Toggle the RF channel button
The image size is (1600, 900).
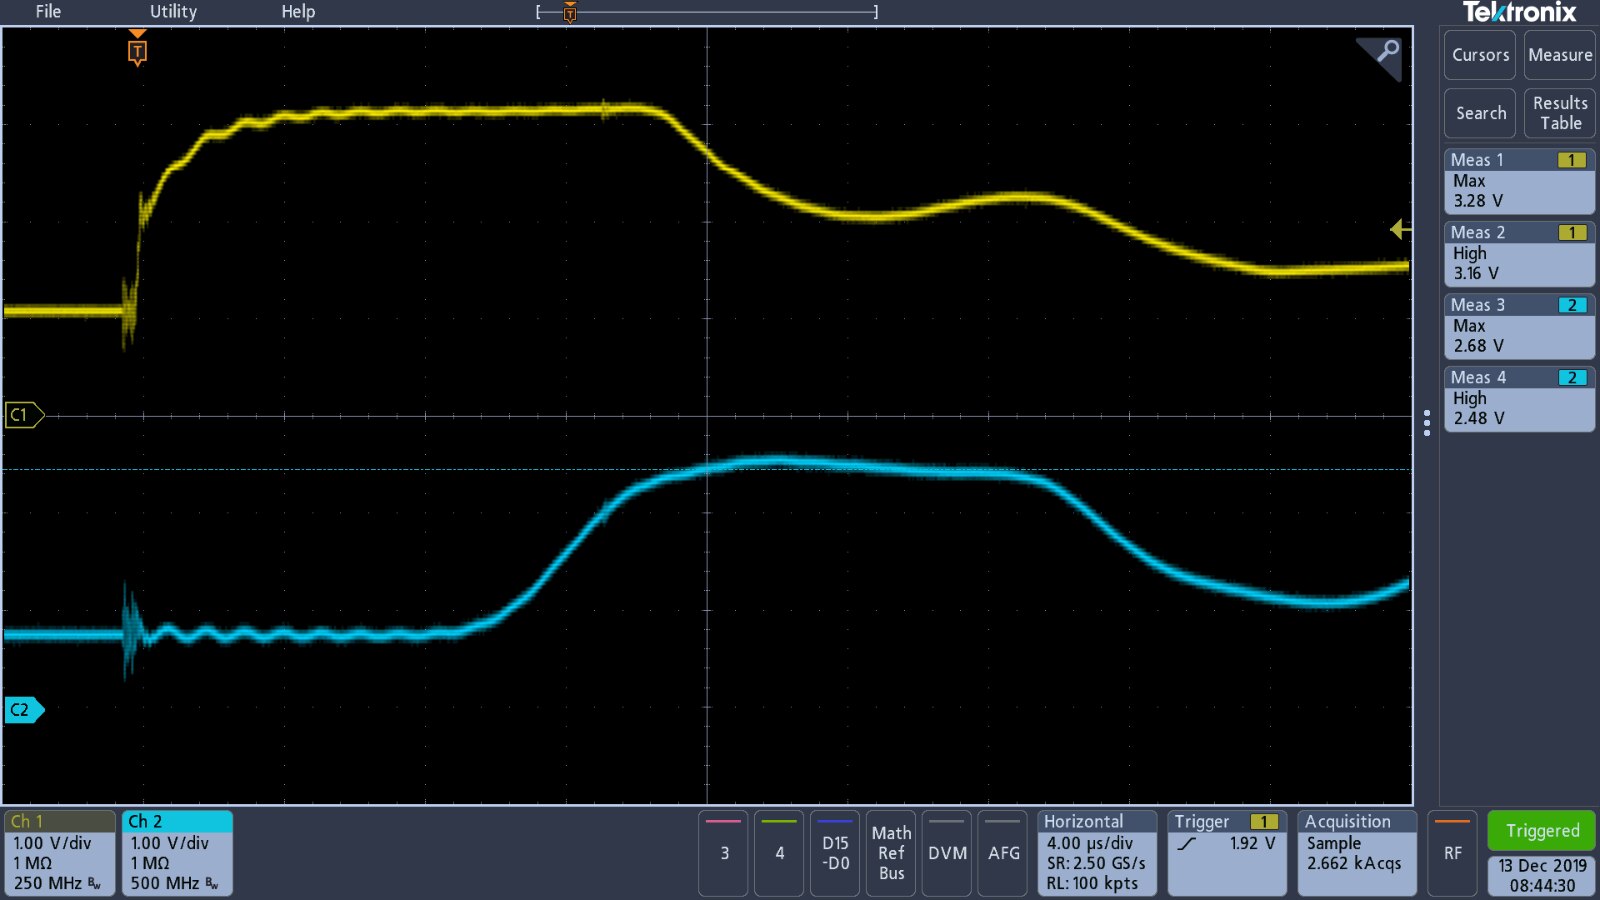click(1452, 853)
